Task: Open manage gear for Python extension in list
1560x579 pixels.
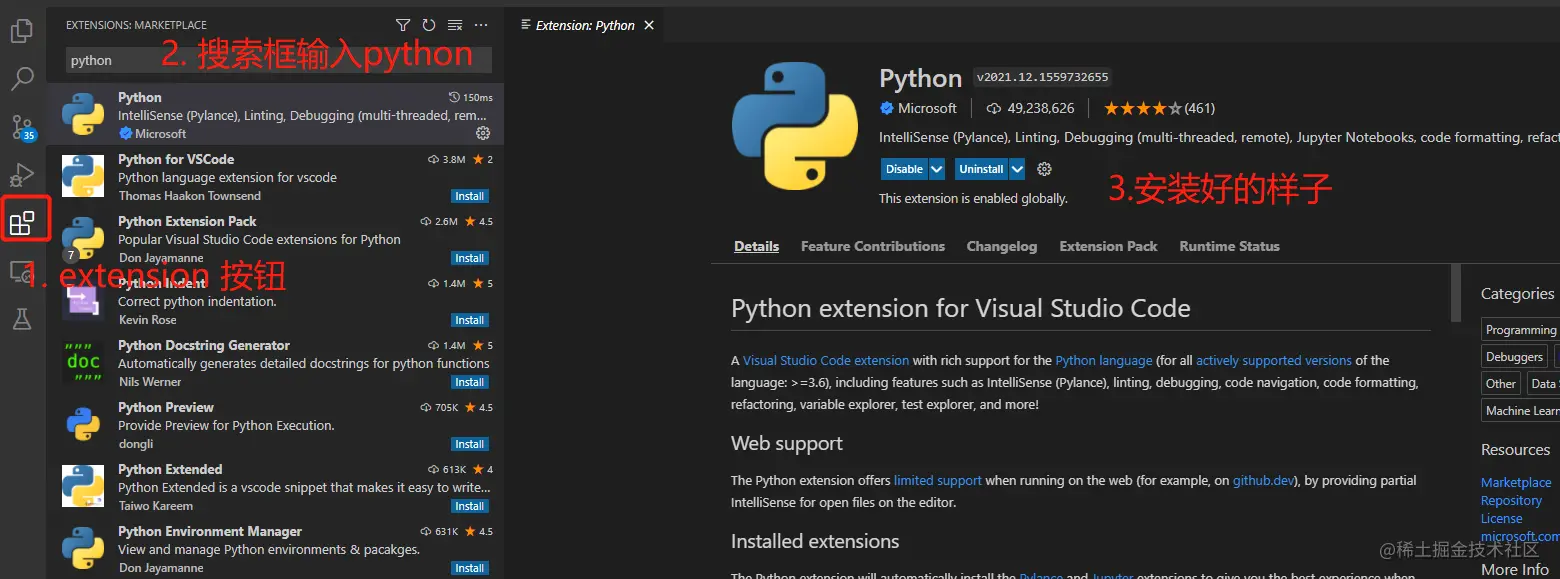Action: coord(483,133)
